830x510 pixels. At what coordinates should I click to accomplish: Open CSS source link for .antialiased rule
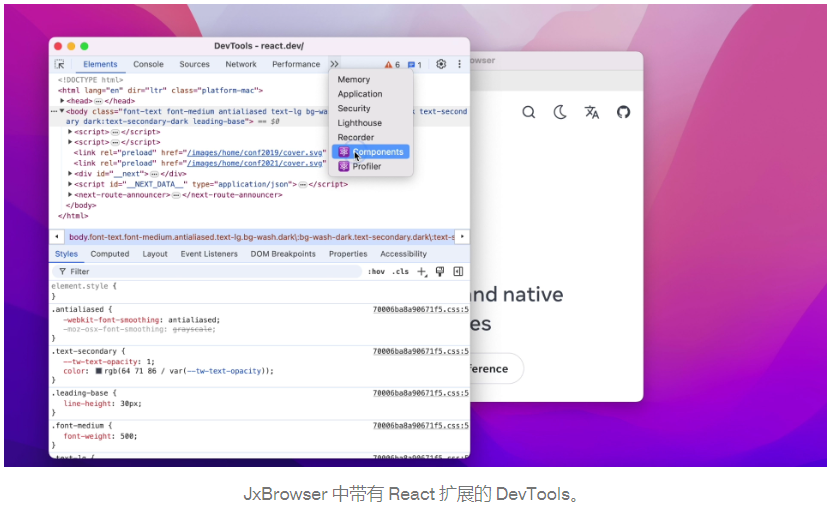pos(420,309)
